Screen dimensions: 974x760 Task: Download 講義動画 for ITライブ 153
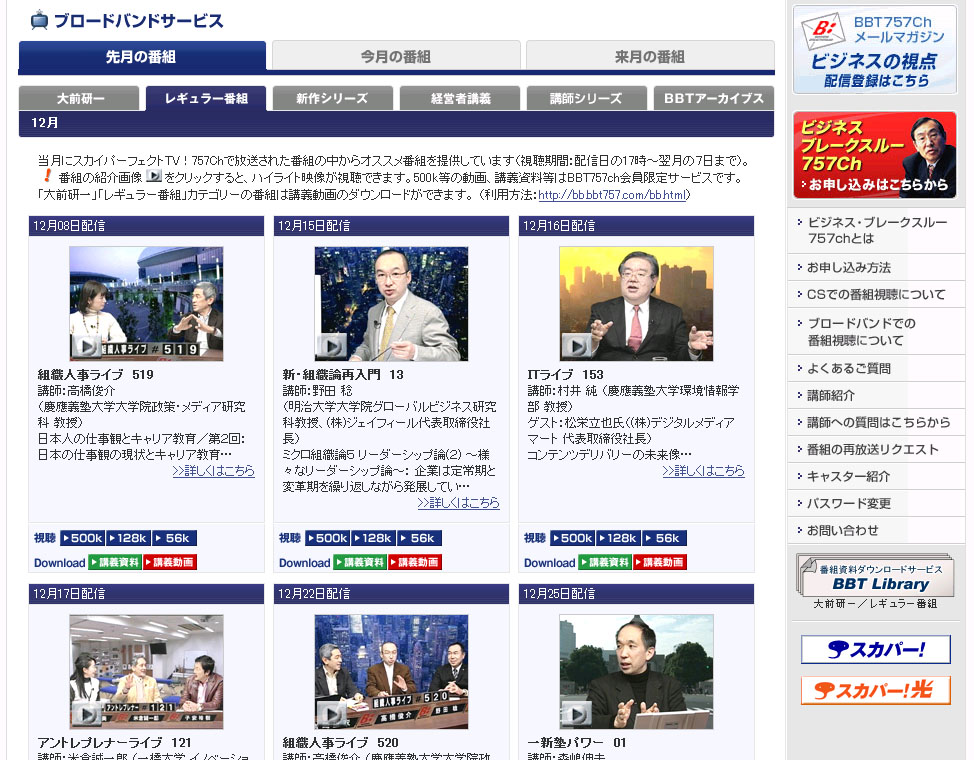[660, 562]
